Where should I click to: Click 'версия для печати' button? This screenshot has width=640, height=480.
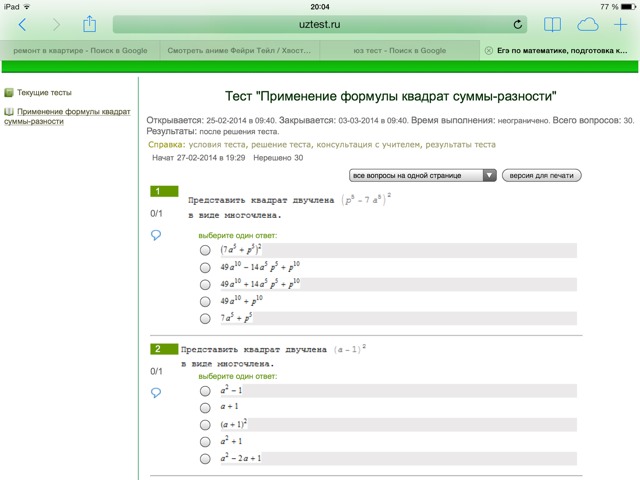542,176
